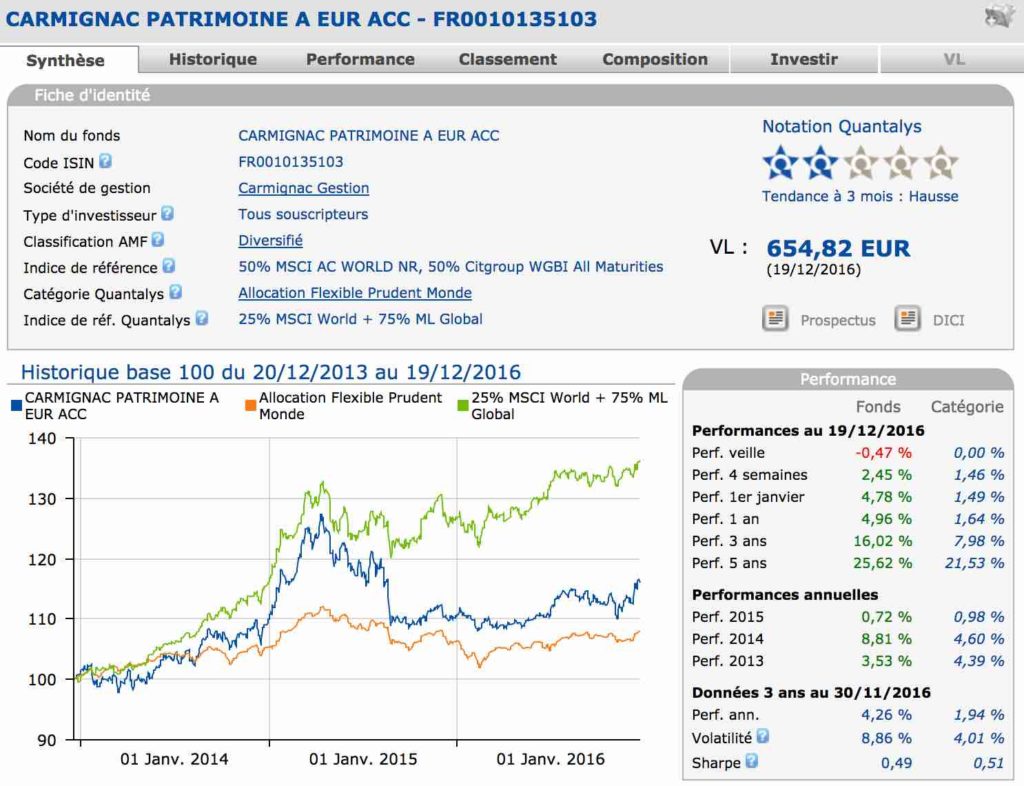Go to the Classement tab
The image size is (1024, 786).
tap(507, 59)
